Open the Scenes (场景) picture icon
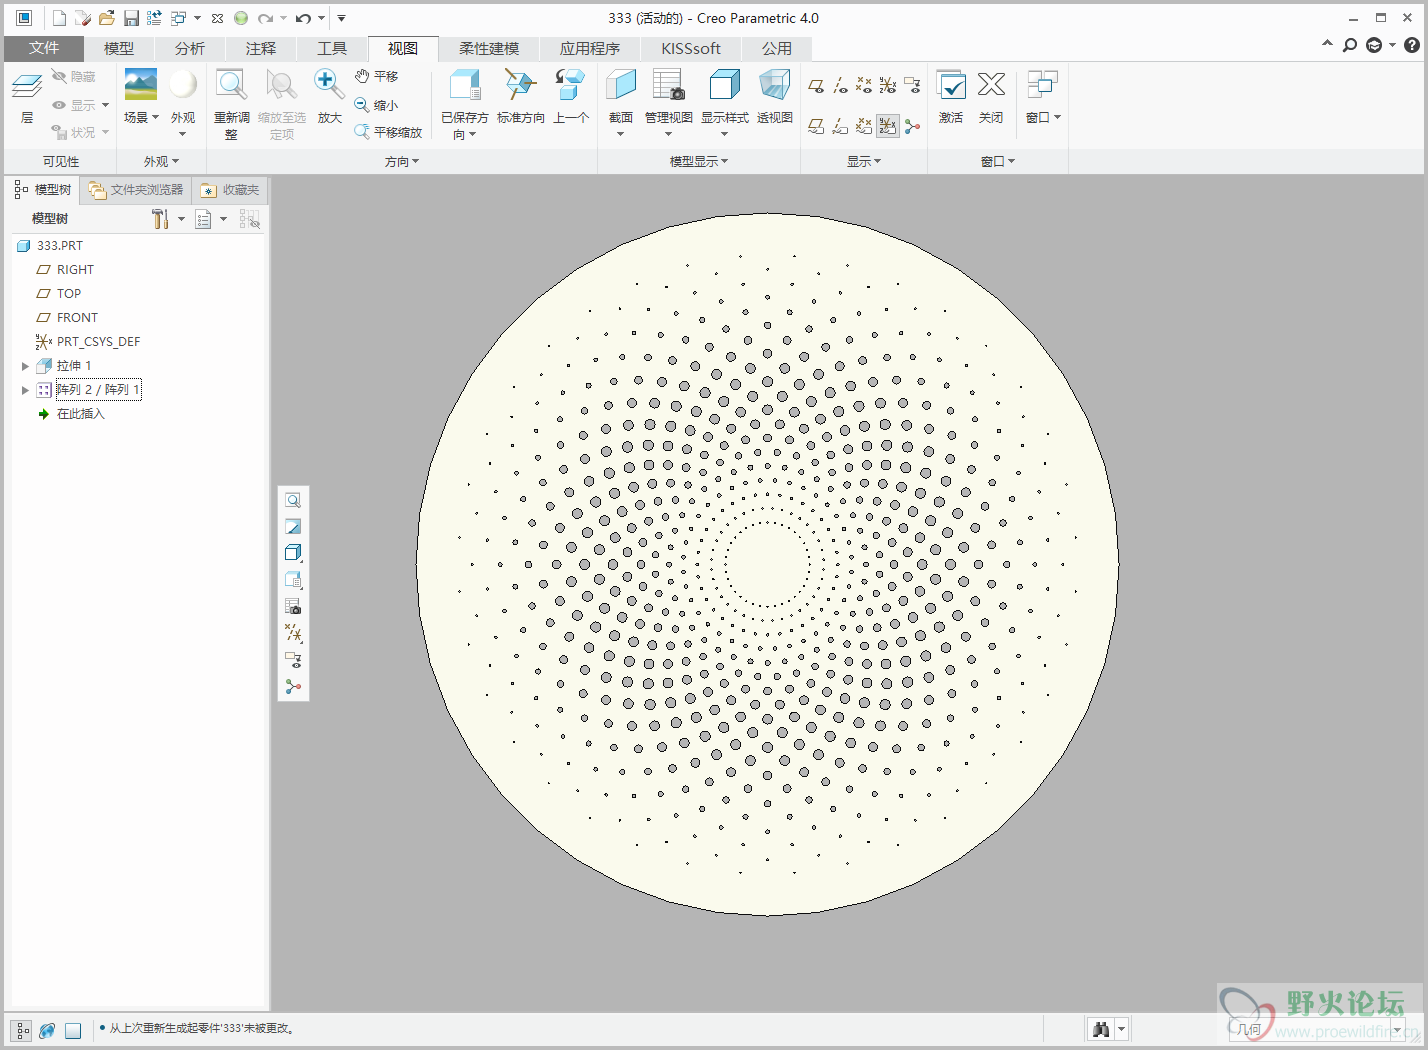 (141, 84)
